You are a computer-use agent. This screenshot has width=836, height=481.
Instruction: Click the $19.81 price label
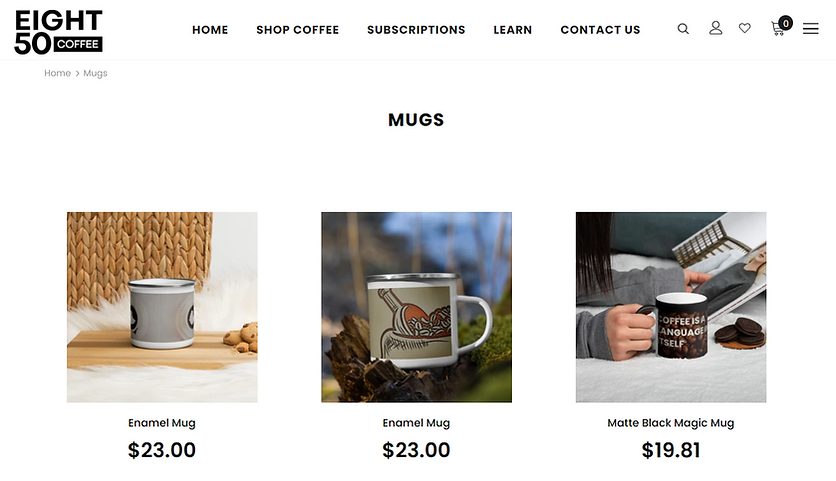tap(671, 450)
